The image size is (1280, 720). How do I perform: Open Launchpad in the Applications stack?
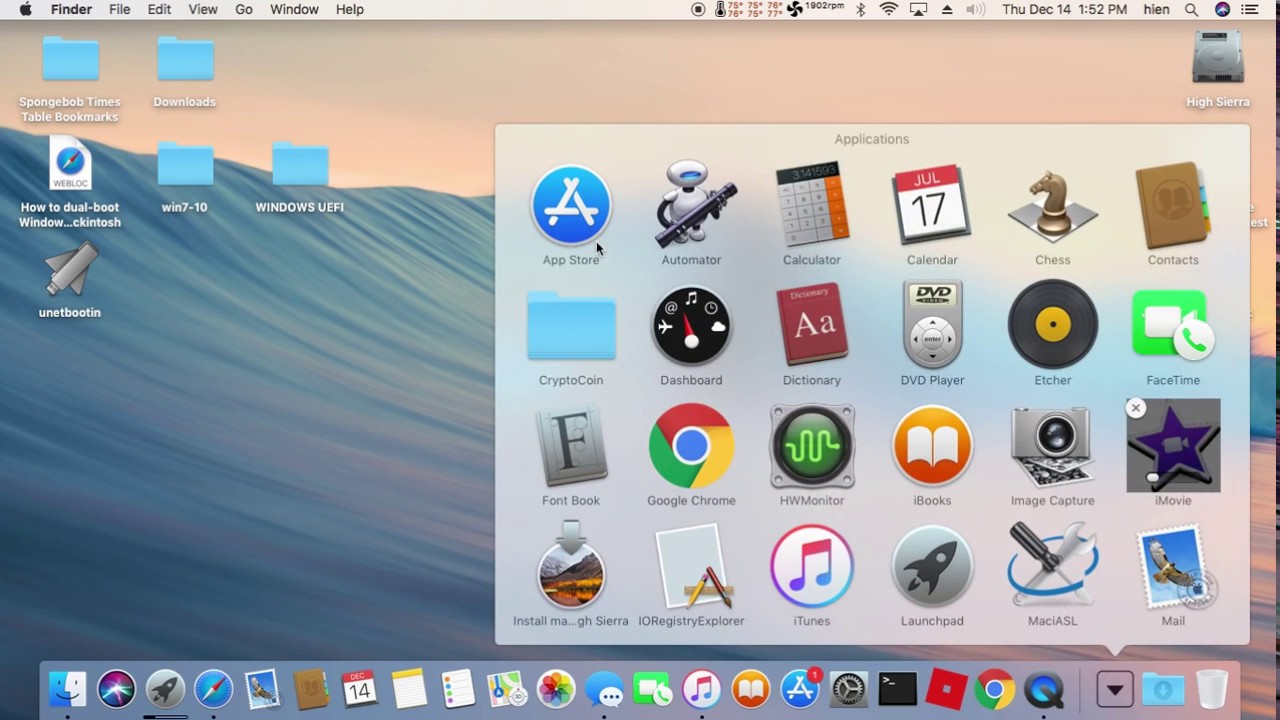932,566
